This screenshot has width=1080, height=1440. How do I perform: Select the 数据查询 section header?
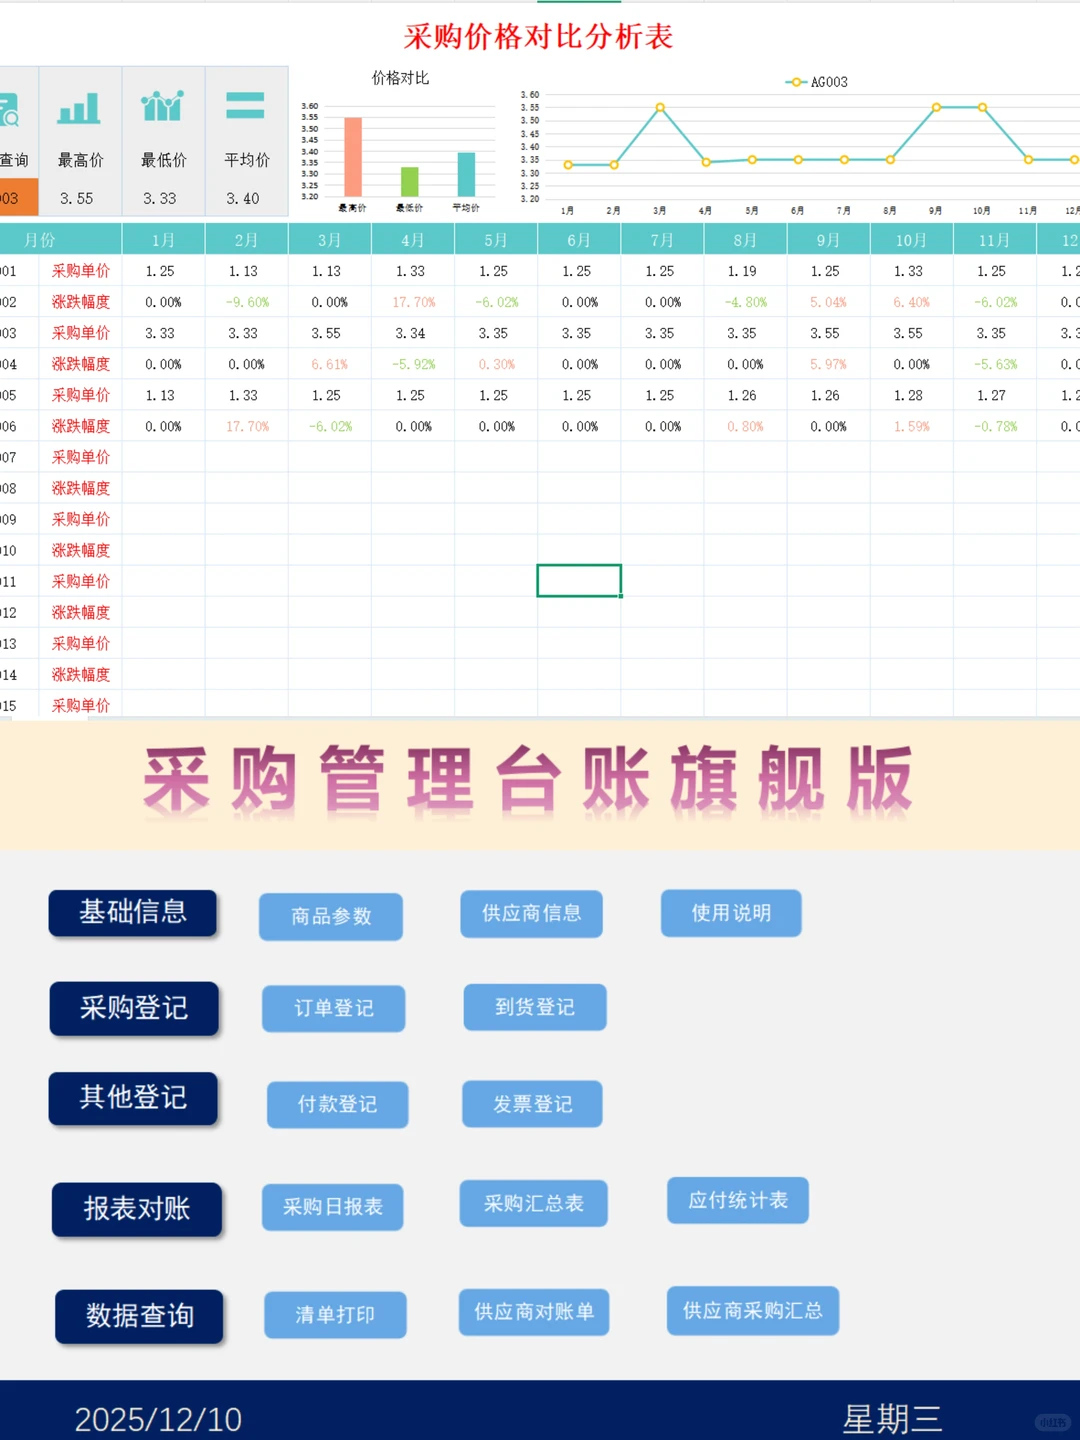point(138,1316)
